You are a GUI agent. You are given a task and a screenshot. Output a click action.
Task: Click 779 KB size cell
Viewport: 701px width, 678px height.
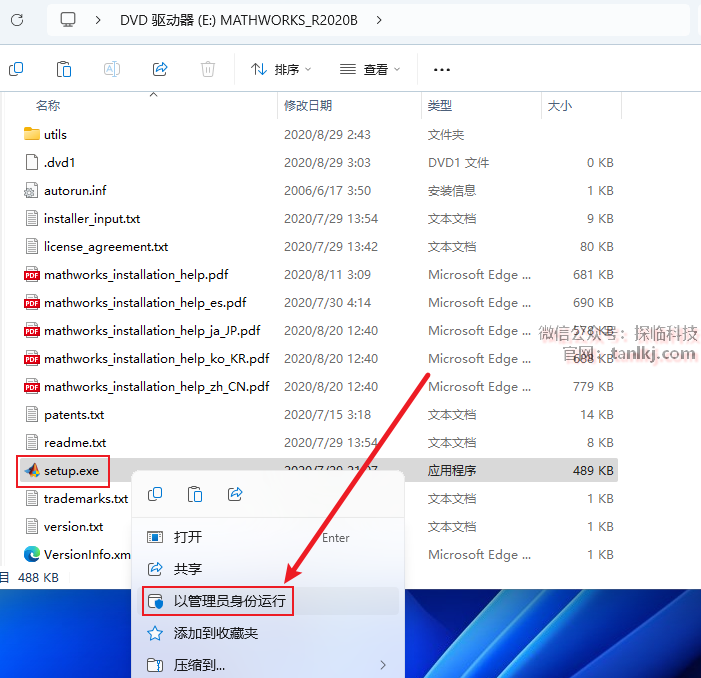click(593, 387)
